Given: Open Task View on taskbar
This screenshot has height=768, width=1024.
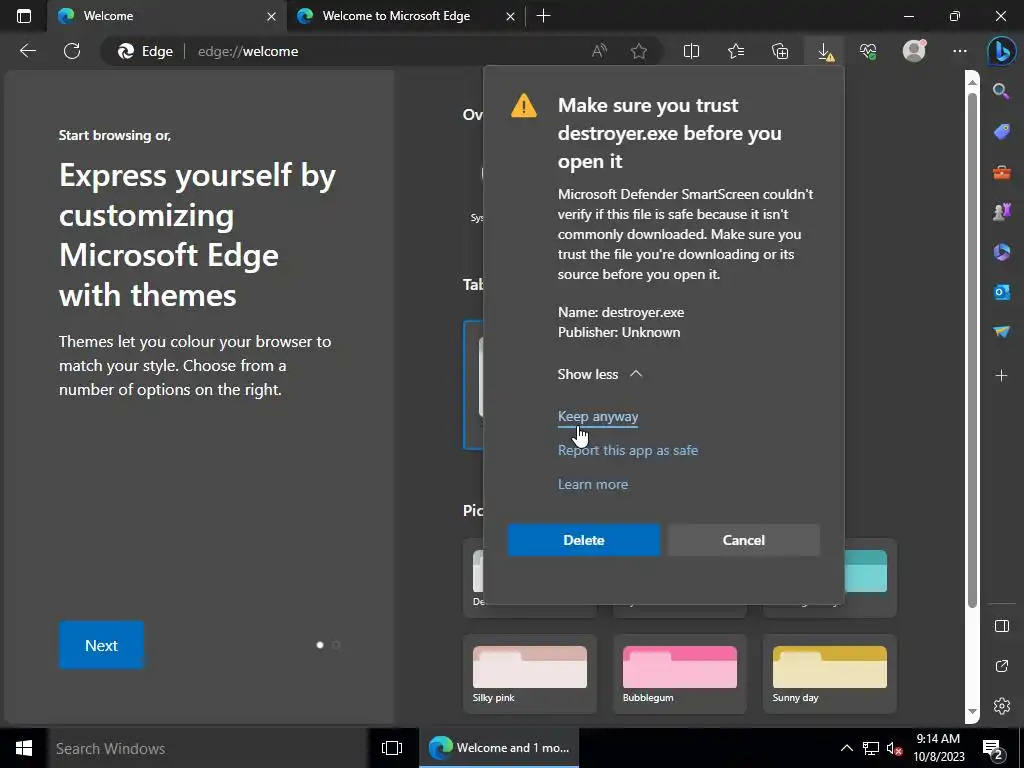Looking at the screenshot, I should point(392,748).
